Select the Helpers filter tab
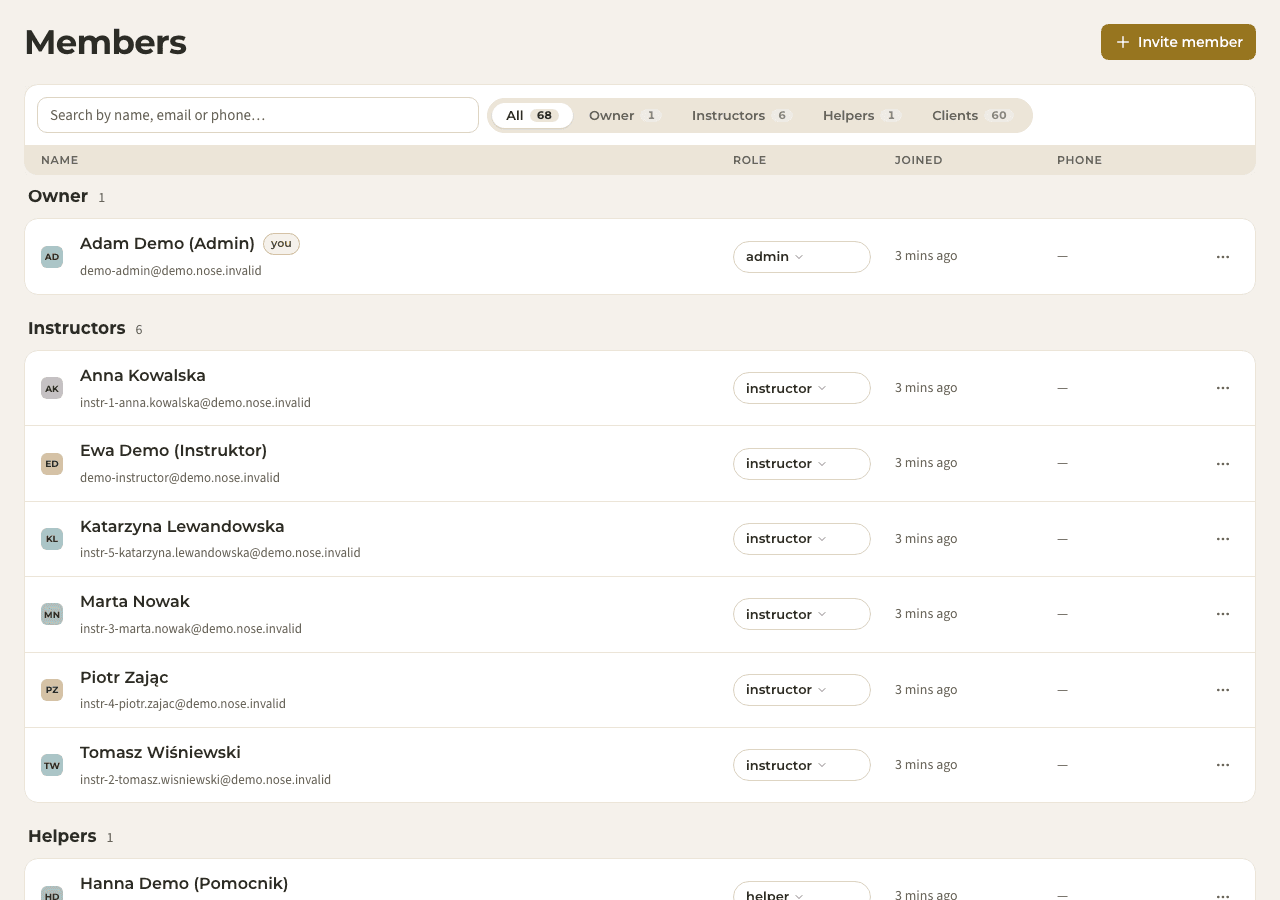Image resolution: width=1280 pixels, height=900 pixels. coord(861,115)
